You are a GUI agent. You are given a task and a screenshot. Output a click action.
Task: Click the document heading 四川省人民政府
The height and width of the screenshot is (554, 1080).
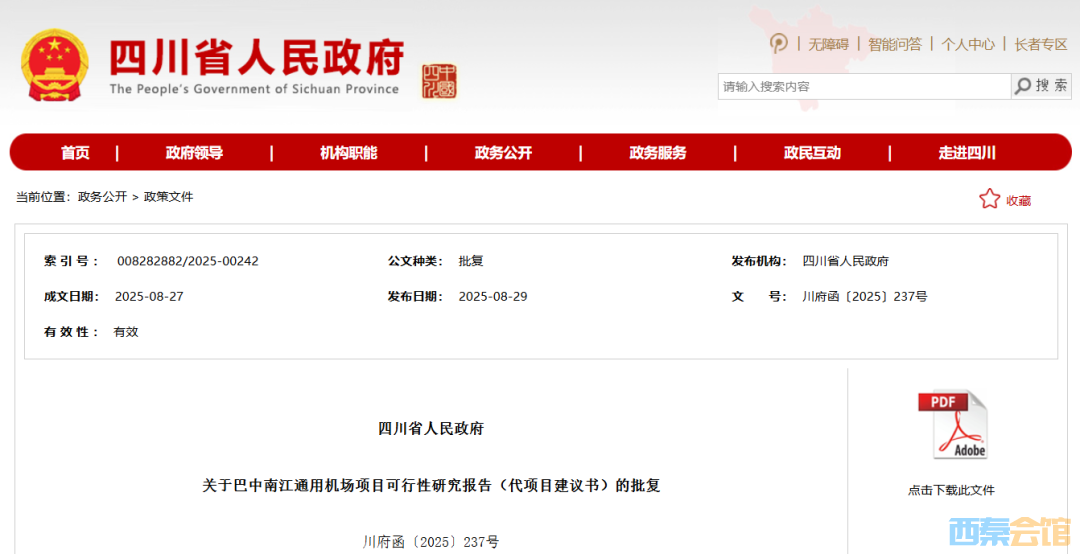click(431, 429)
